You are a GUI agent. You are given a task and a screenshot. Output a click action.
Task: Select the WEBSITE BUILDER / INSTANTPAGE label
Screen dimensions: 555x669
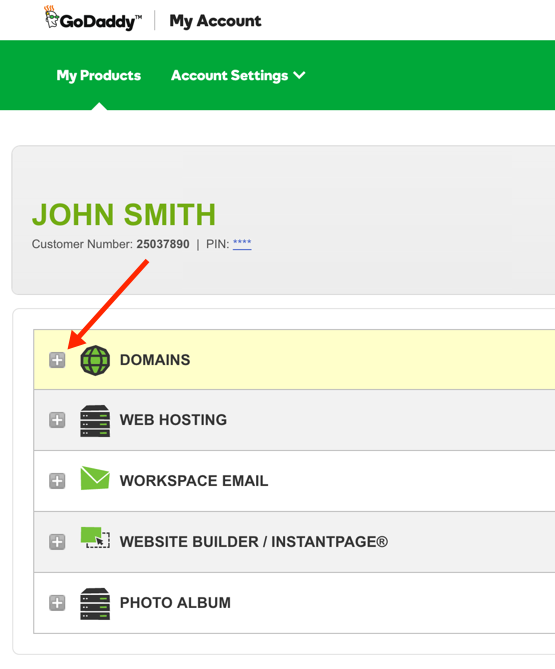(254, 542)
